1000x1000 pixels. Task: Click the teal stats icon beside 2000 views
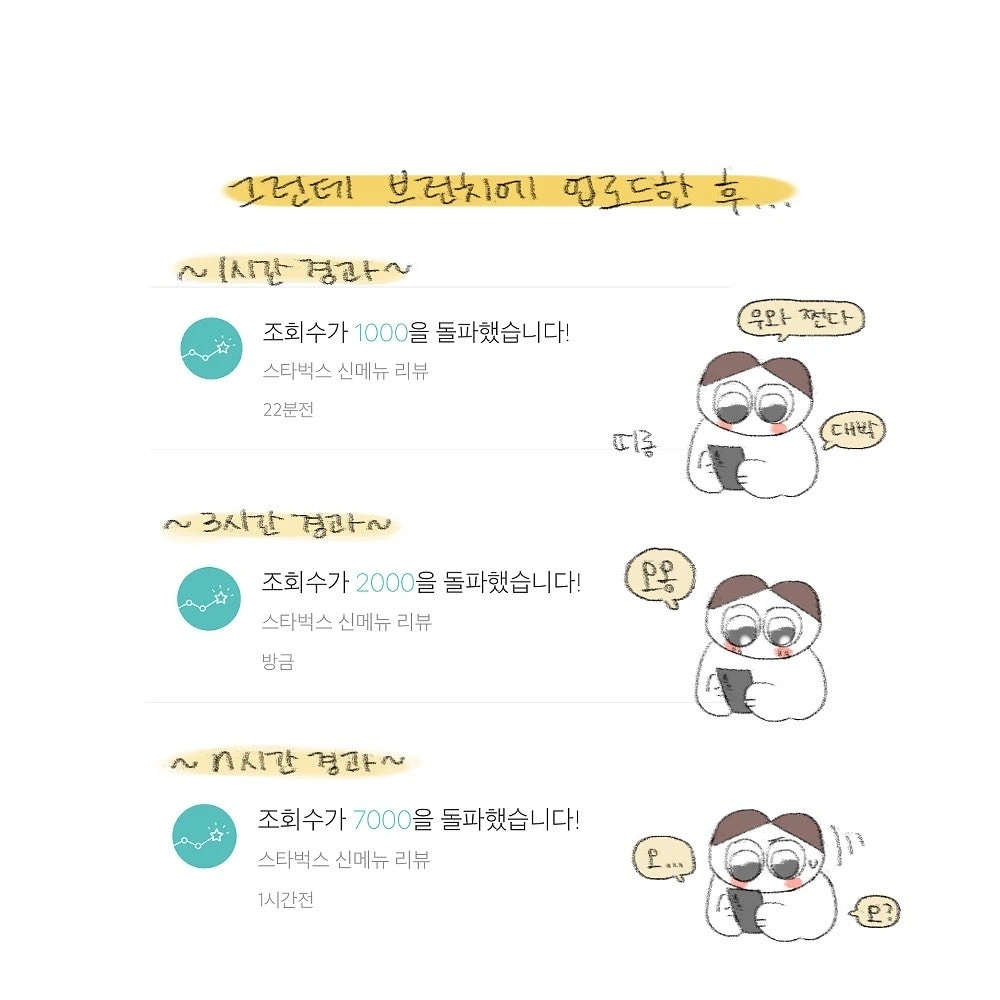209,598
